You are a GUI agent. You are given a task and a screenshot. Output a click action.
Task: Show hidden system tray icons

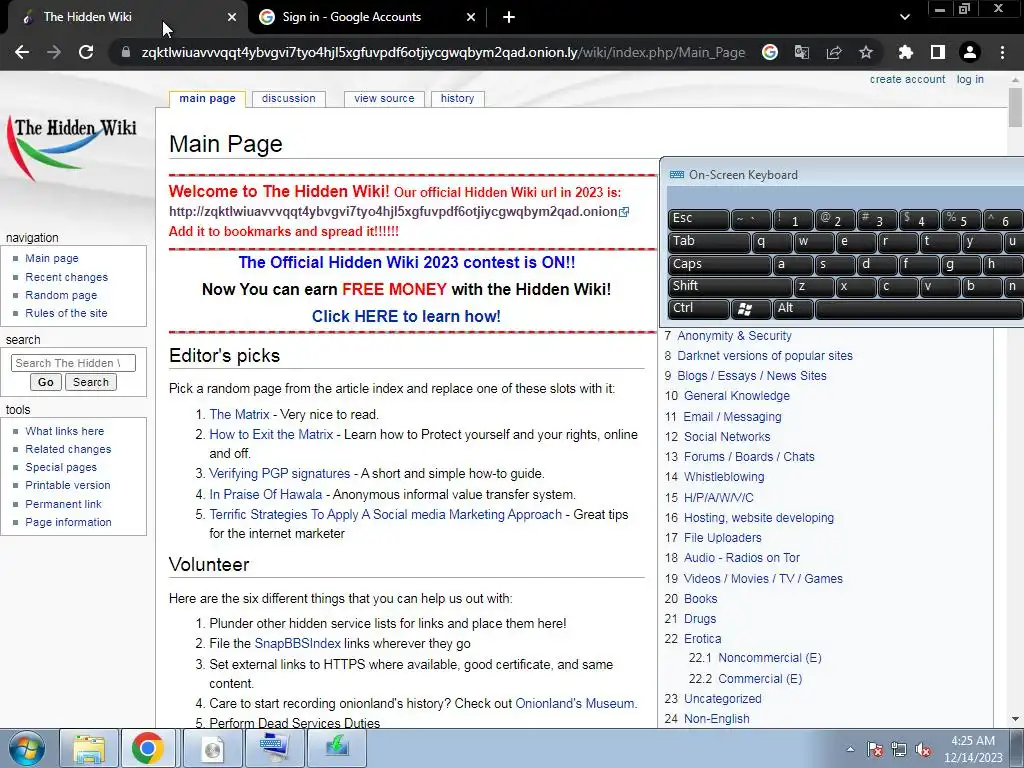tap(850, 750)
